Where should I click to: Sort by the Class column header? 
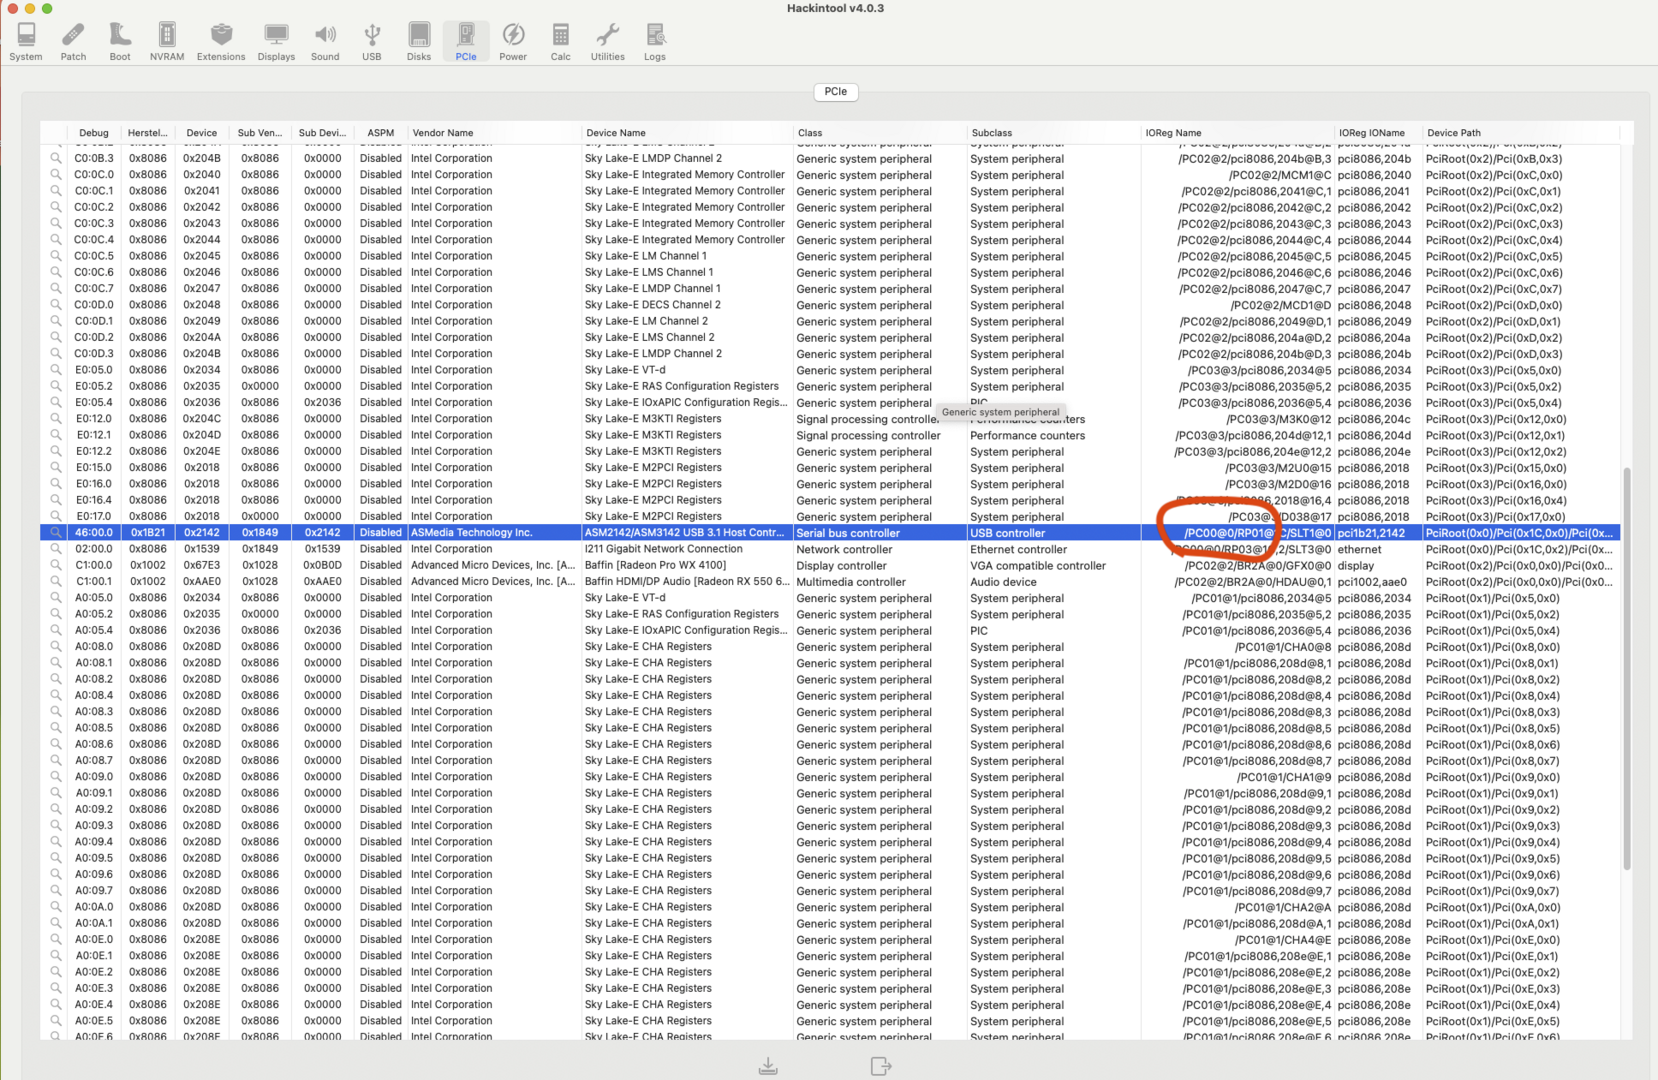click(x=878, y=133)
